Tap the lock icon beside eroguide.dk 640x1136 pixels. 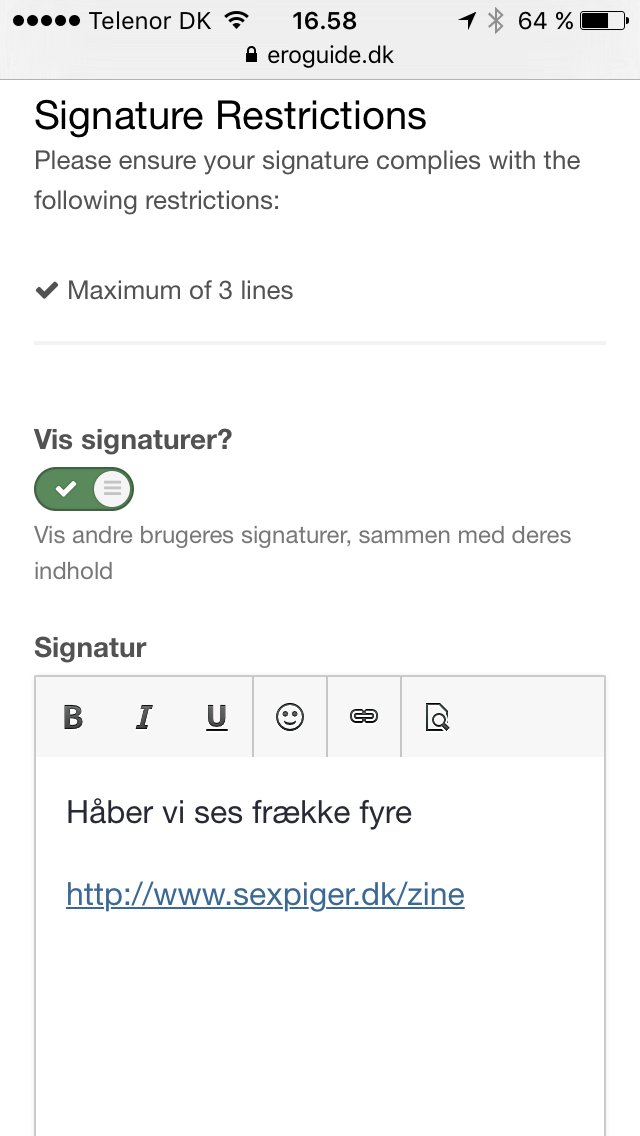pos(252,54)
